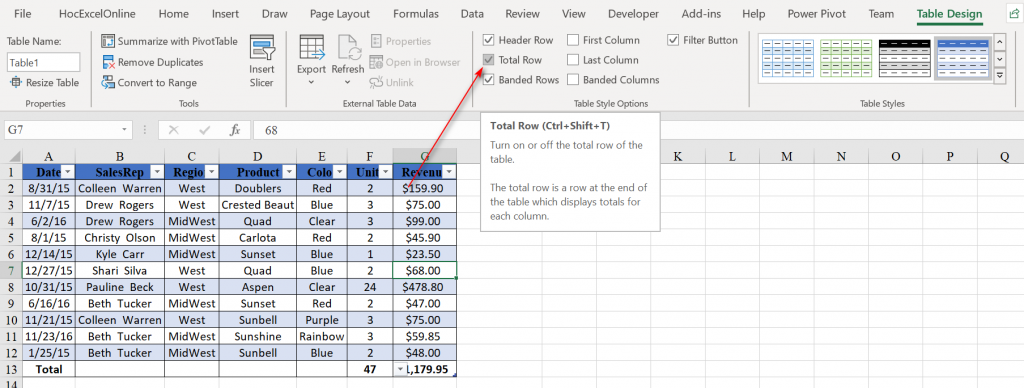Open total row function dropdown in G13
This screenshot has height=388, width=1024.
[x=400, y=369]
